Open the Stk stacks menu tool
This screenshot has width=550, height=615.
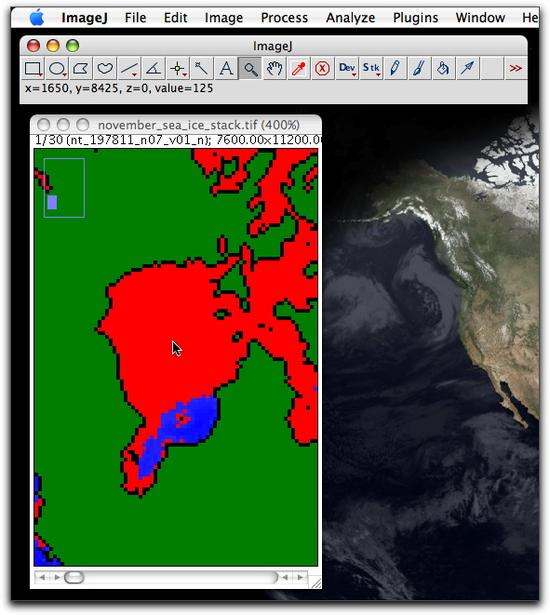pos(371,69)
